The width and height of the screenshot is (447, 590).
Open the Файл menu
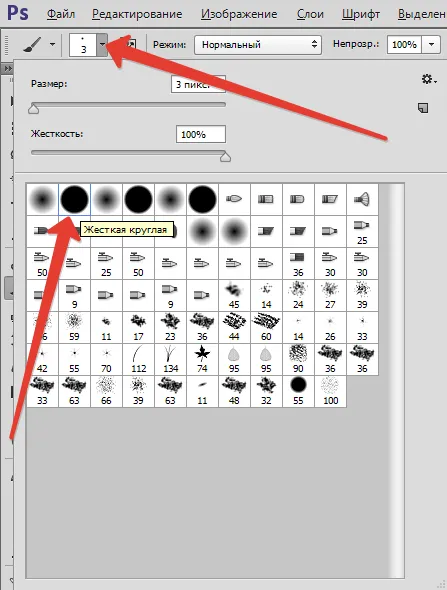click(x=61, y=14)
